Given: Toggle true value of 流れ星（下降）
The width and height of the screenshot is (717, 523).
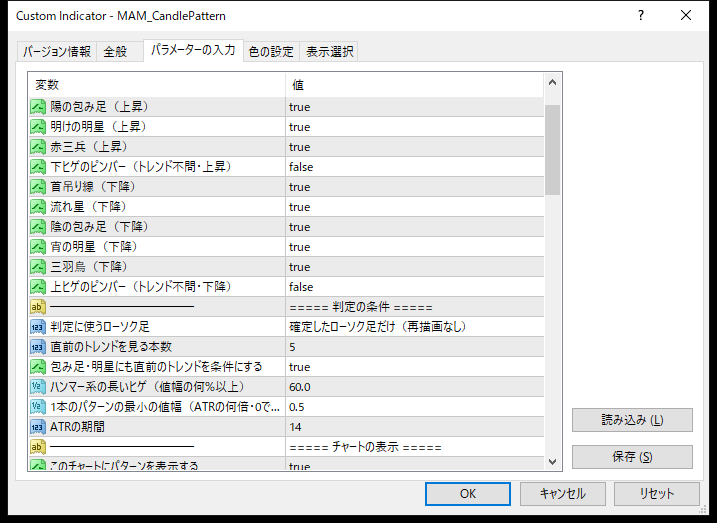Looking at the screenshot, I should 415,207.
